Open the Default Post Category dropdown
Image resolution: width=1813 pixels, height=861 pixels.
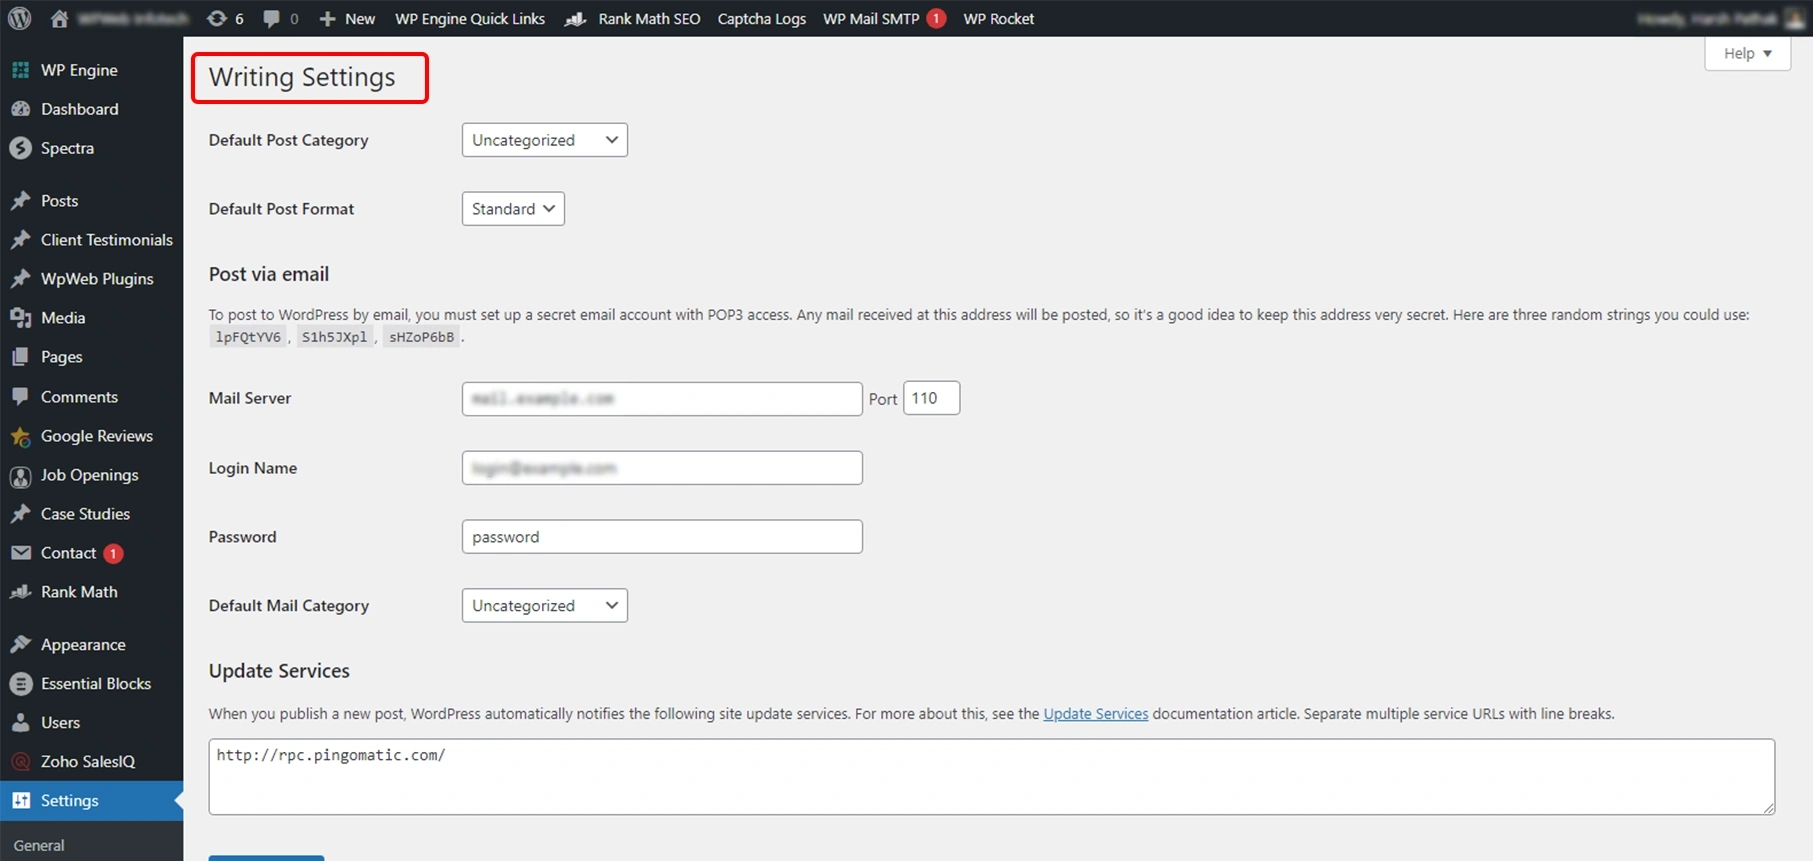click(x=544, y=140)
